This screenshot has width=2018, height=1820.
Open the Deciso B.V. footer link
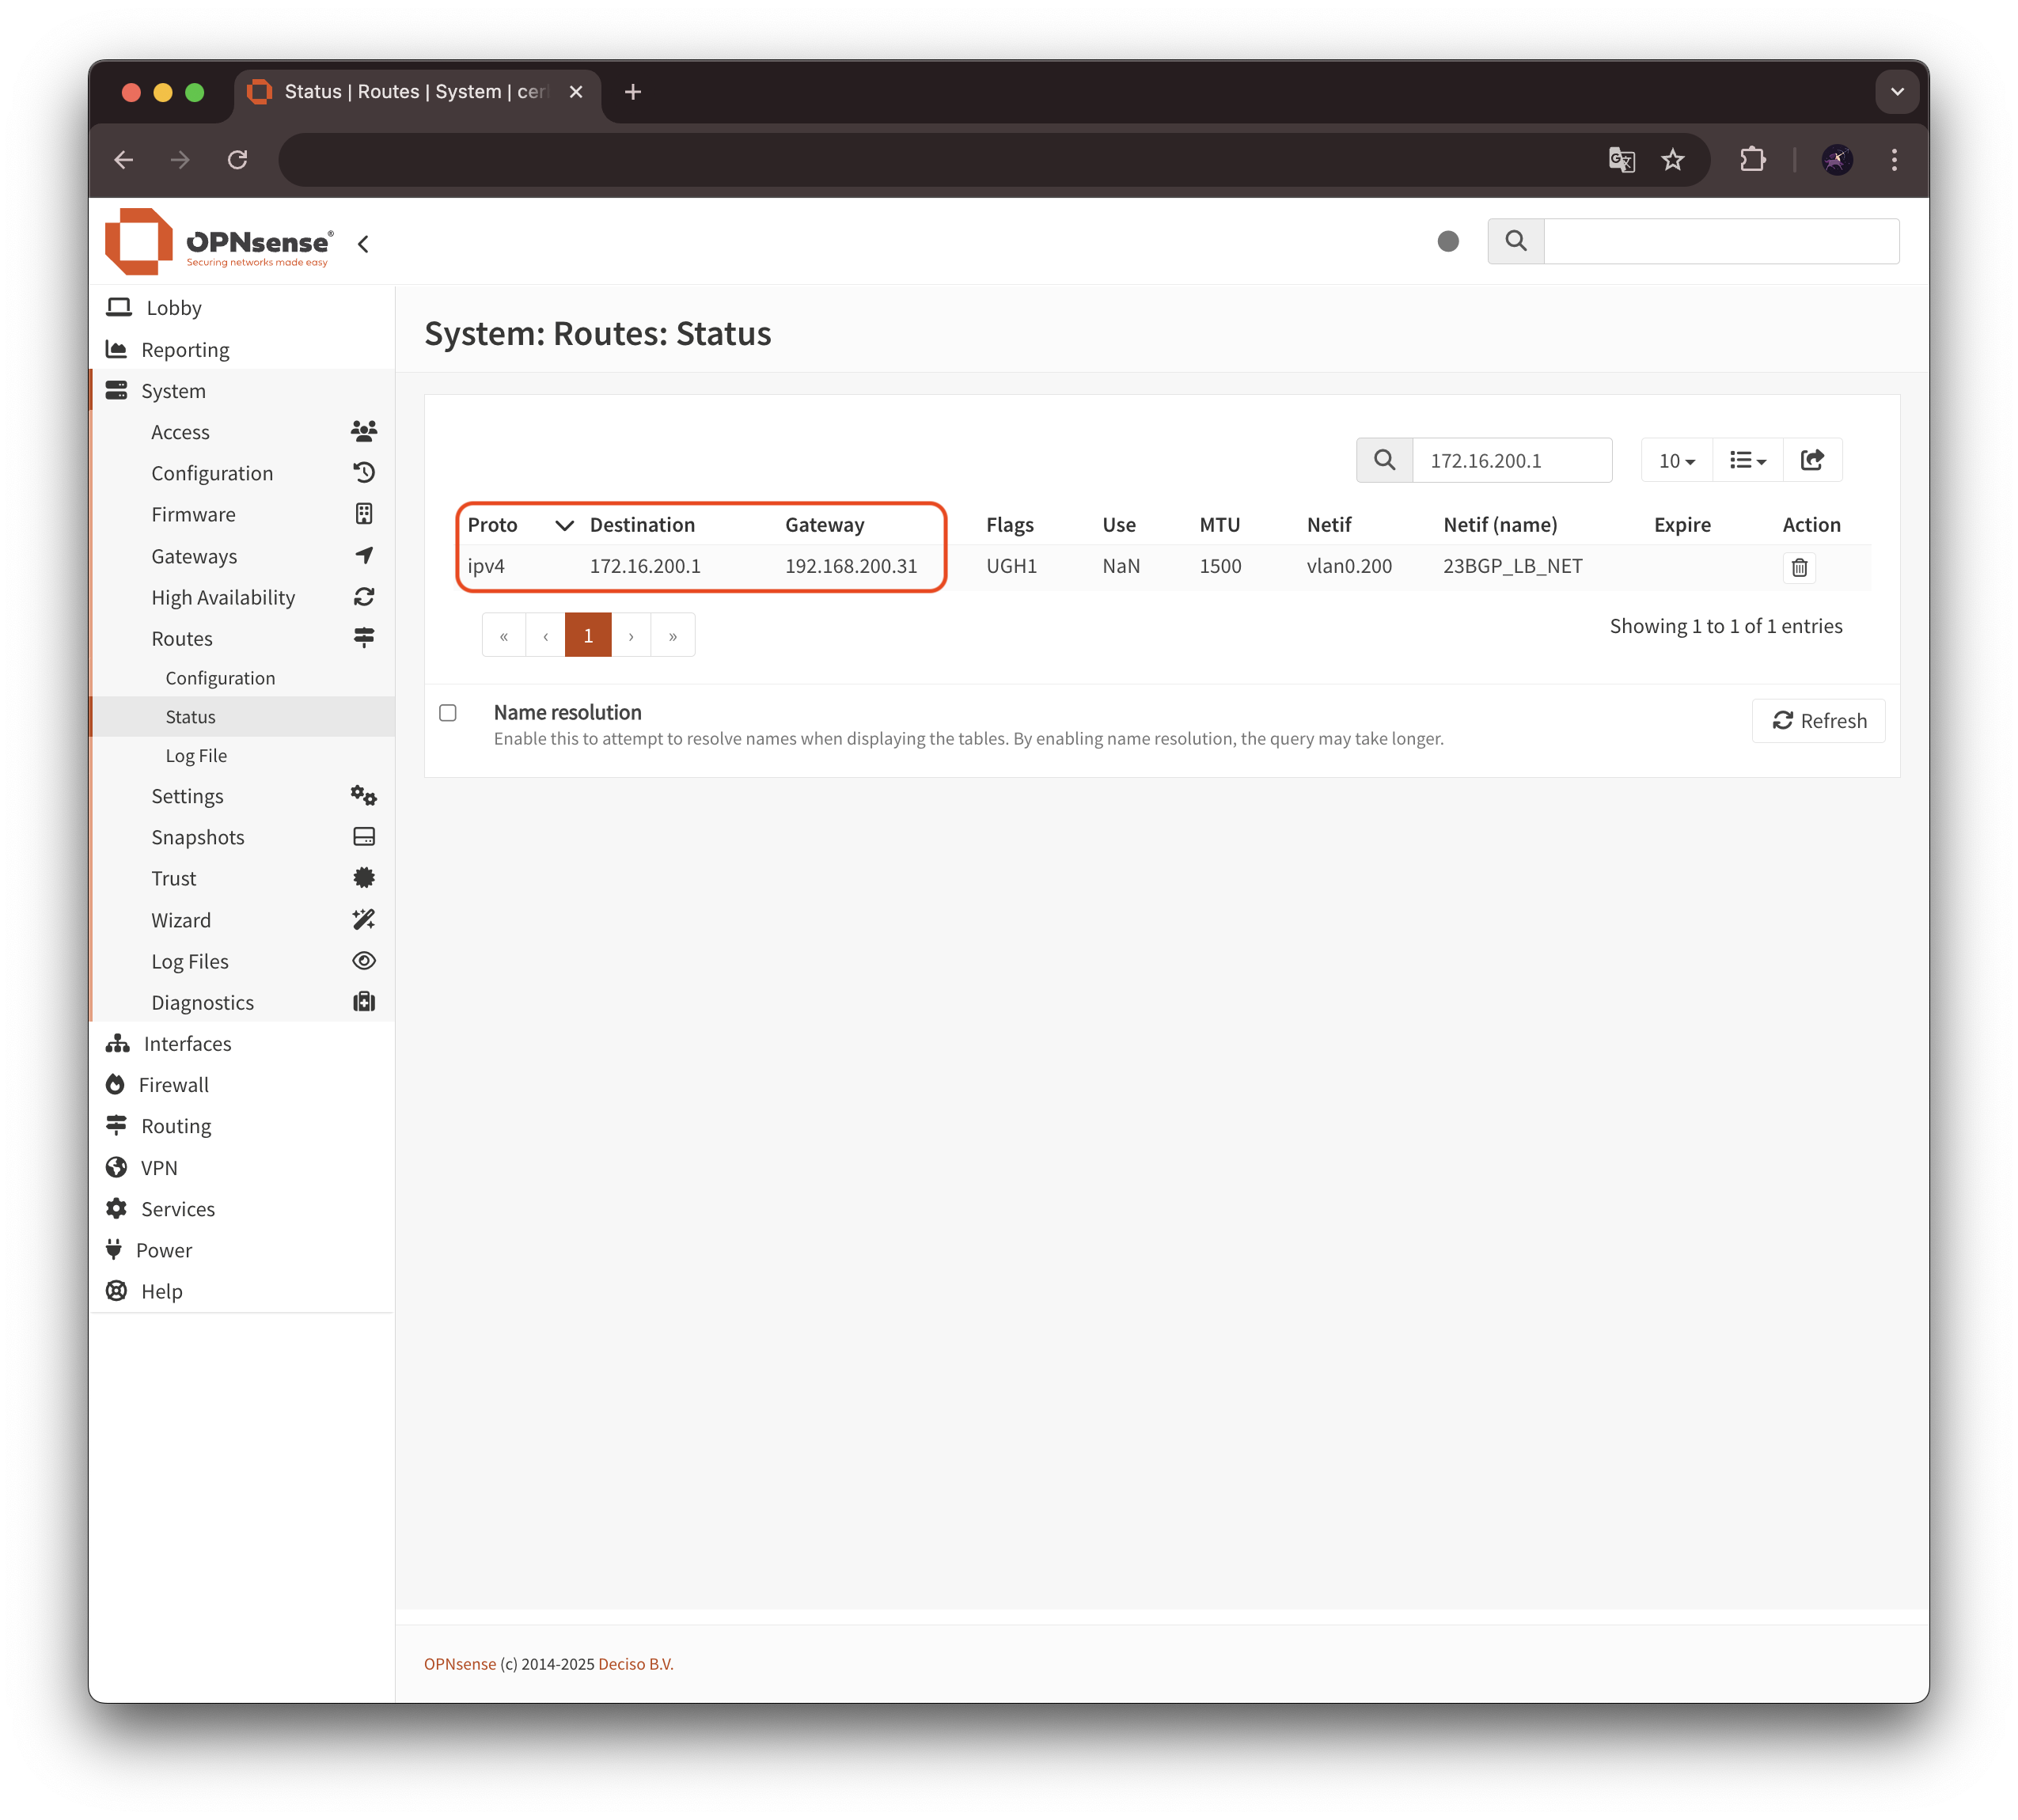click(x=635, y=1664)
